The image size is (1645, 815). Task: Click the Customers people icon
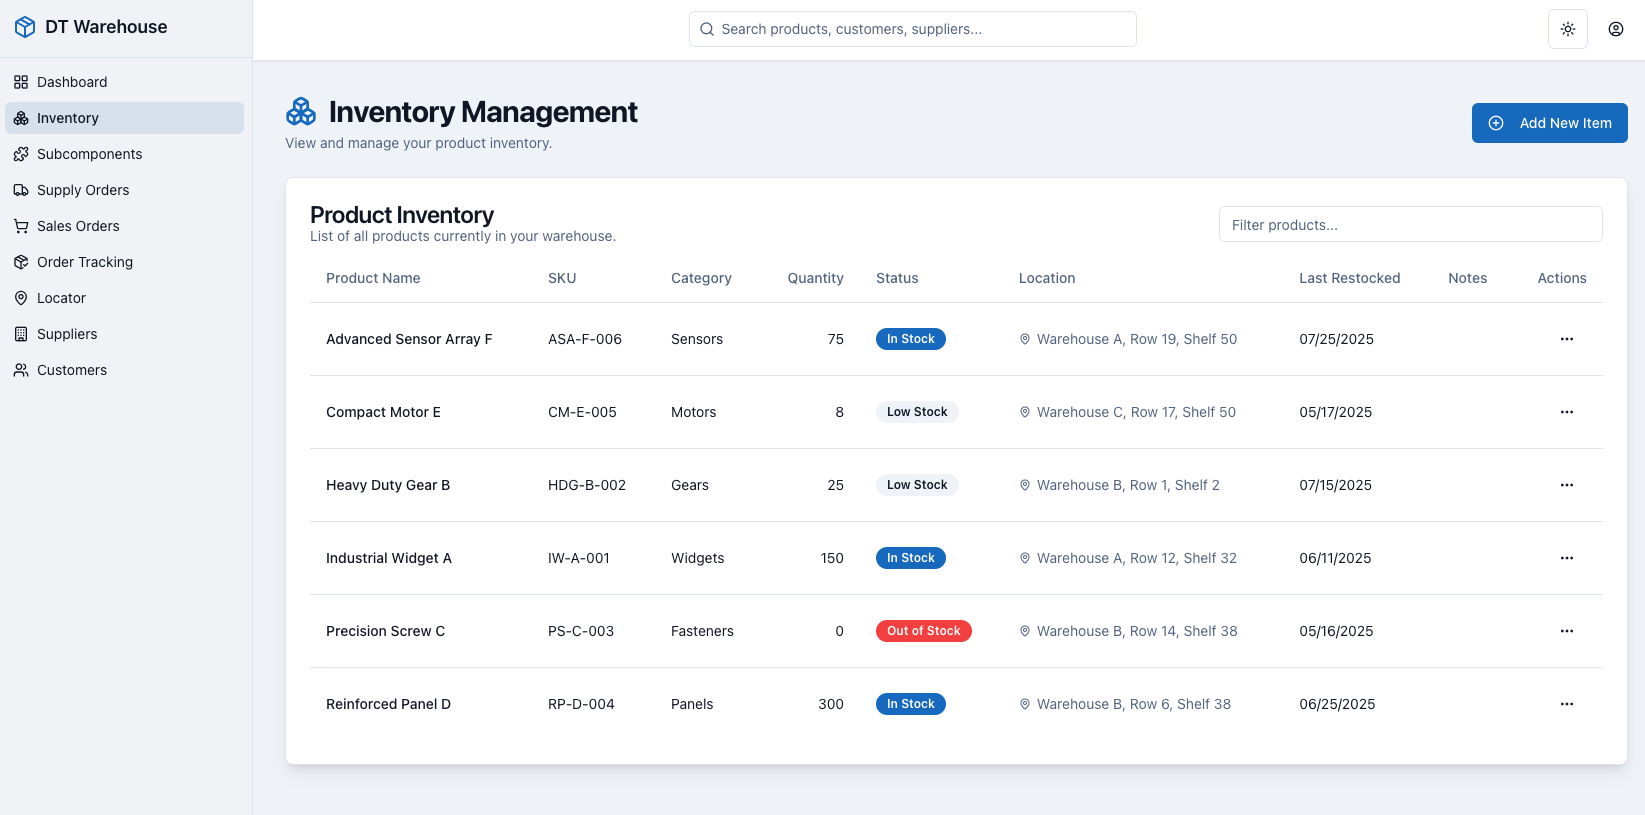pyautogui.click(x=21, y=370)
